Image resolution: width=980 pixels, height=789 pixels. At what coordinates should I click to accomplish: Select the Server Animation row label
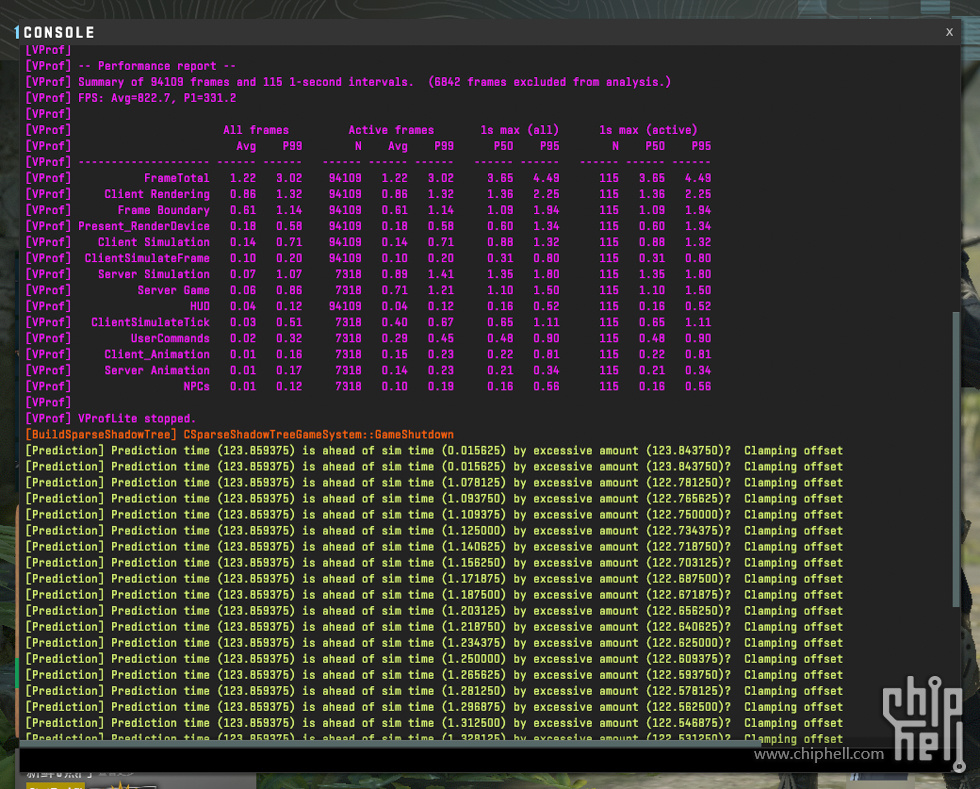point(157,371)
